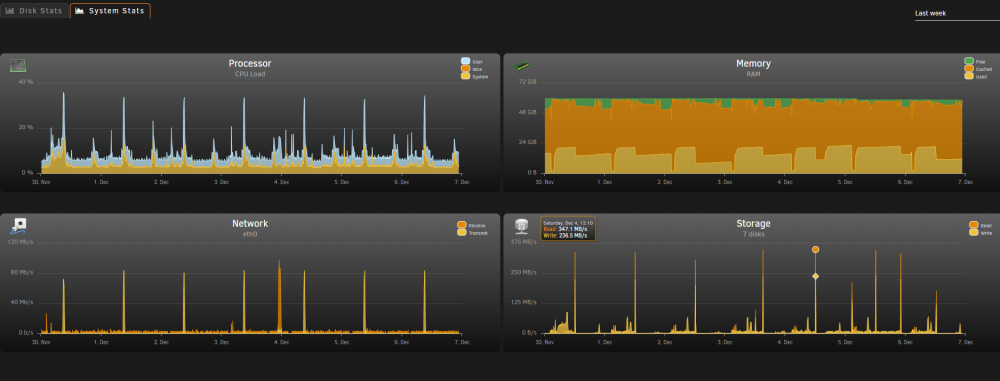The height and width of the screenshot is (381, 1000).
Task: Click the Memory RAM stick icon
Action: 522,65
